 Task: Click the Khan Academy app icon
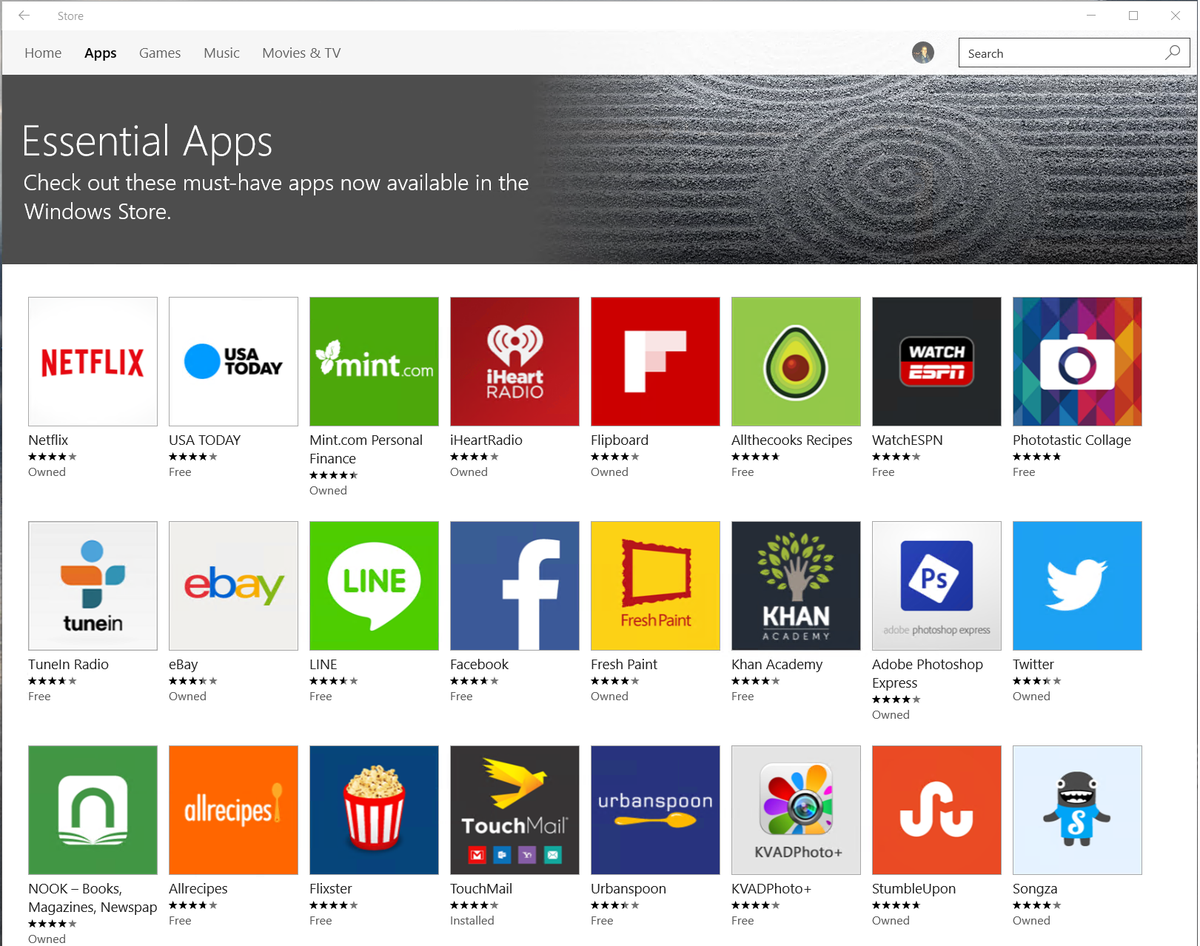(x=796, y=586)
